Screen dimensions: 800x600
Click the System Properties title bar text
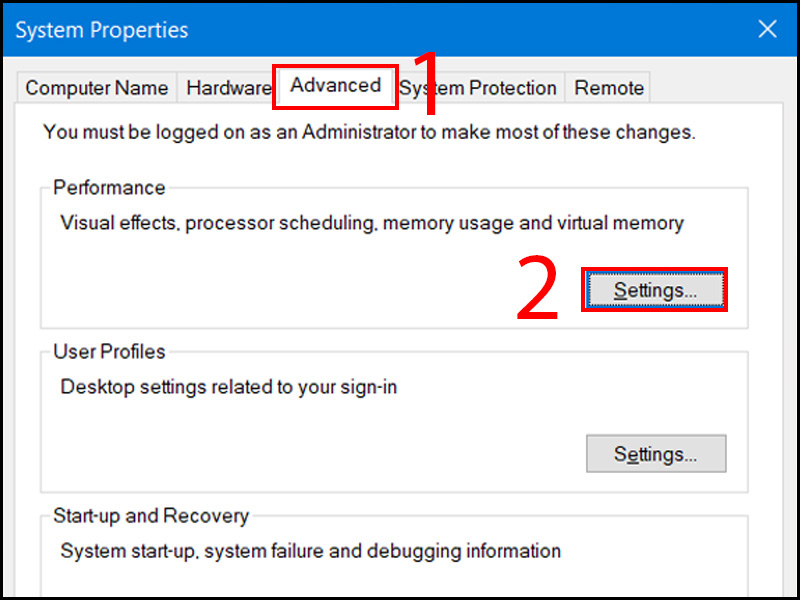click(x=100, y=30)
